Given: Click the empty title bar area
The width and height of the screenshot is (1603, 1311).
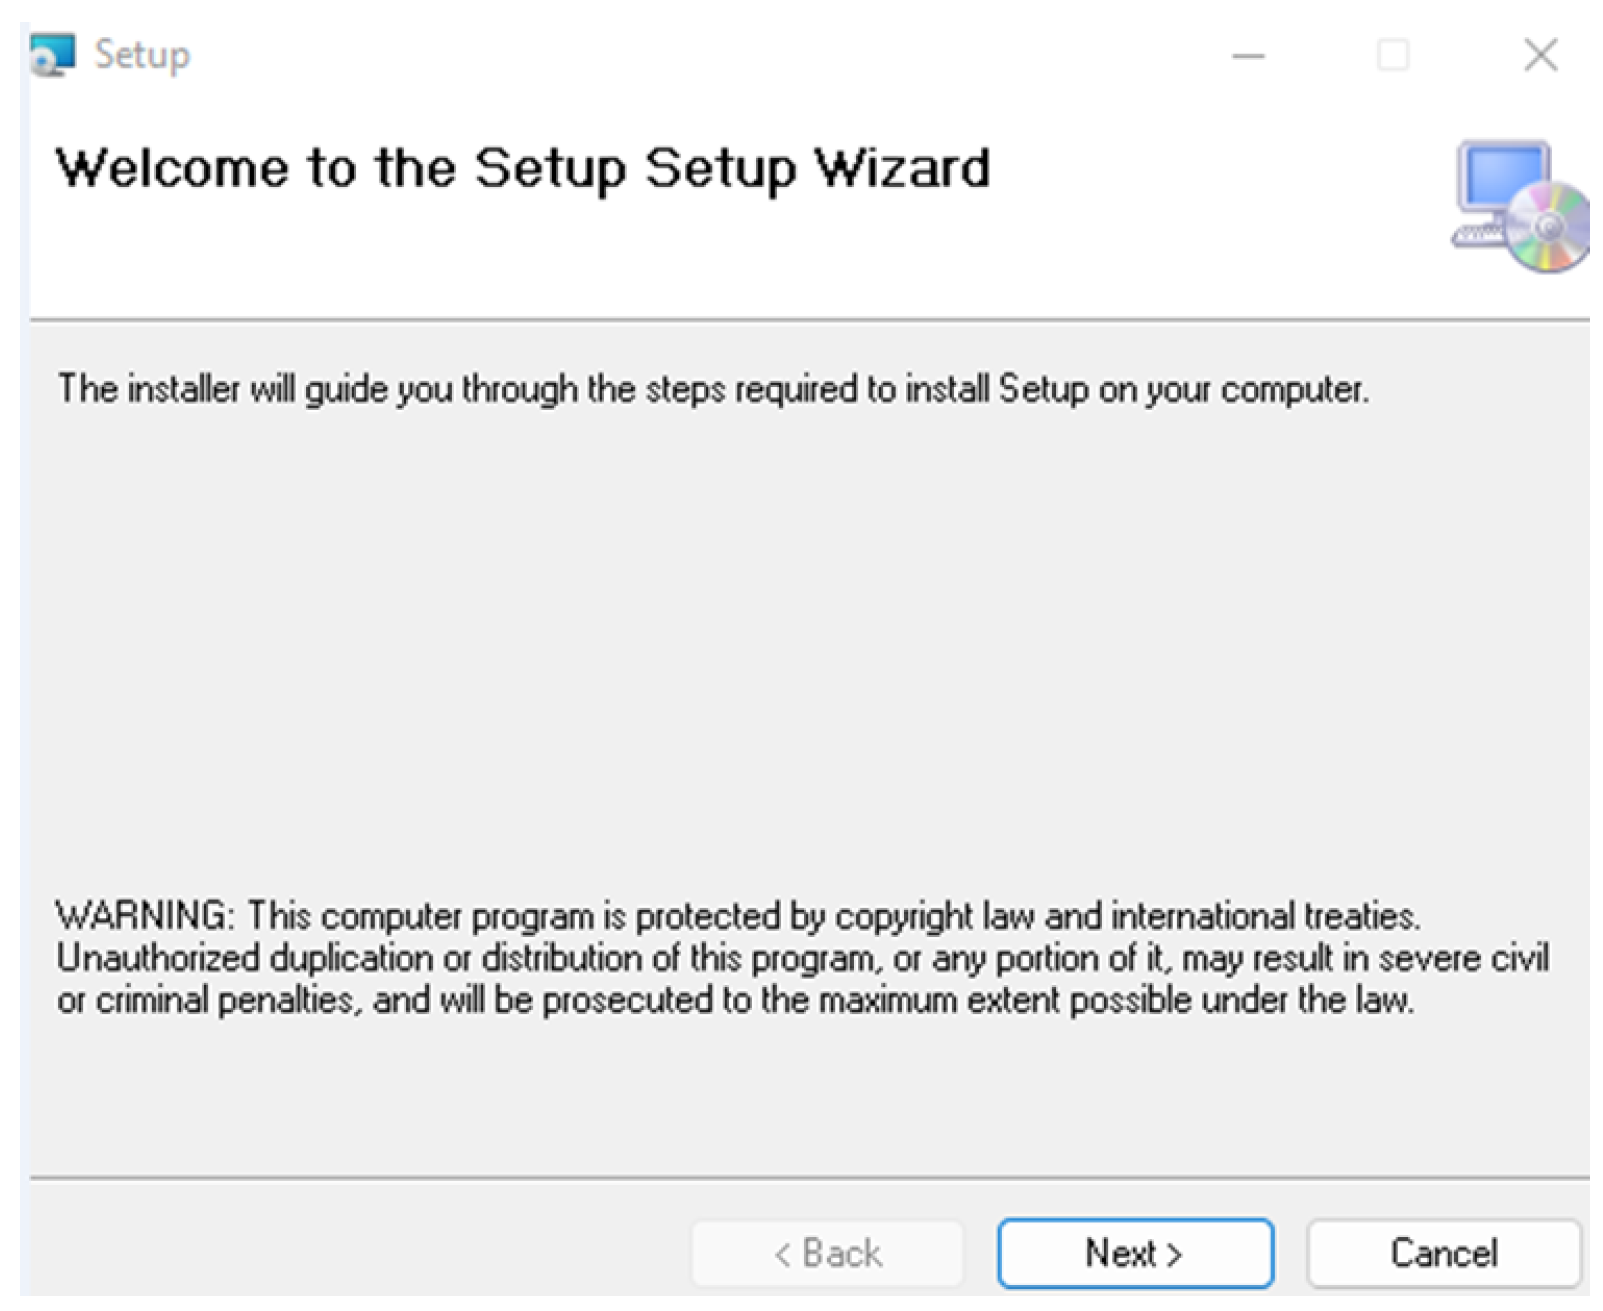Looking at the screenshot, I should [700, 55].
